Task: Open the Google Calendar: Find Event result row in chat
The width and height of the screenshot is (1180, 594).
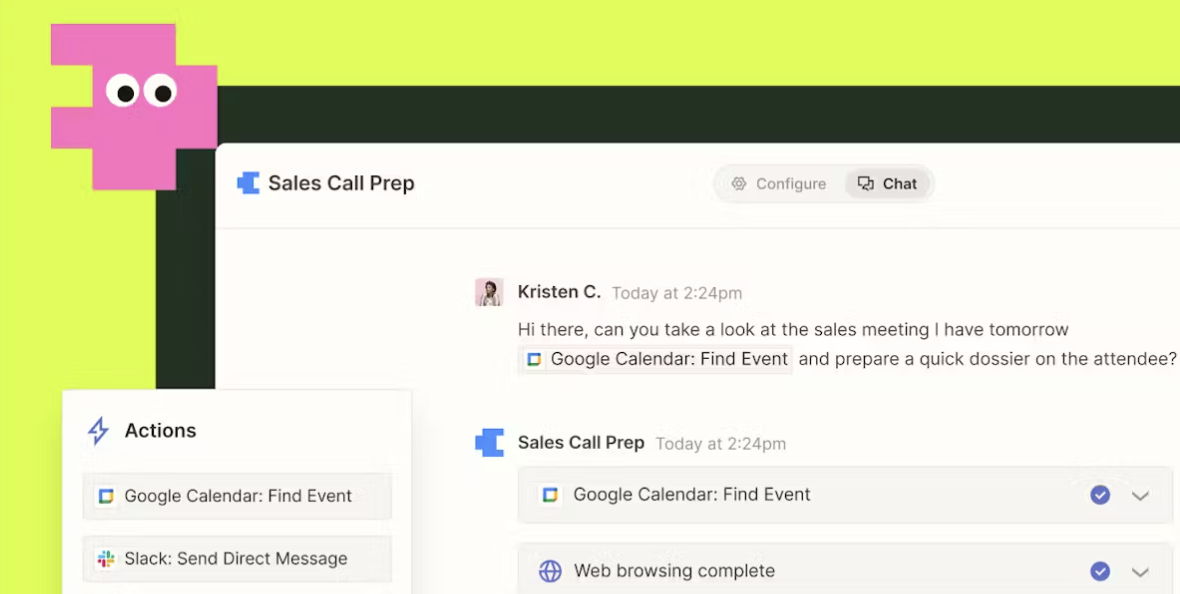Action: [845, 495]
